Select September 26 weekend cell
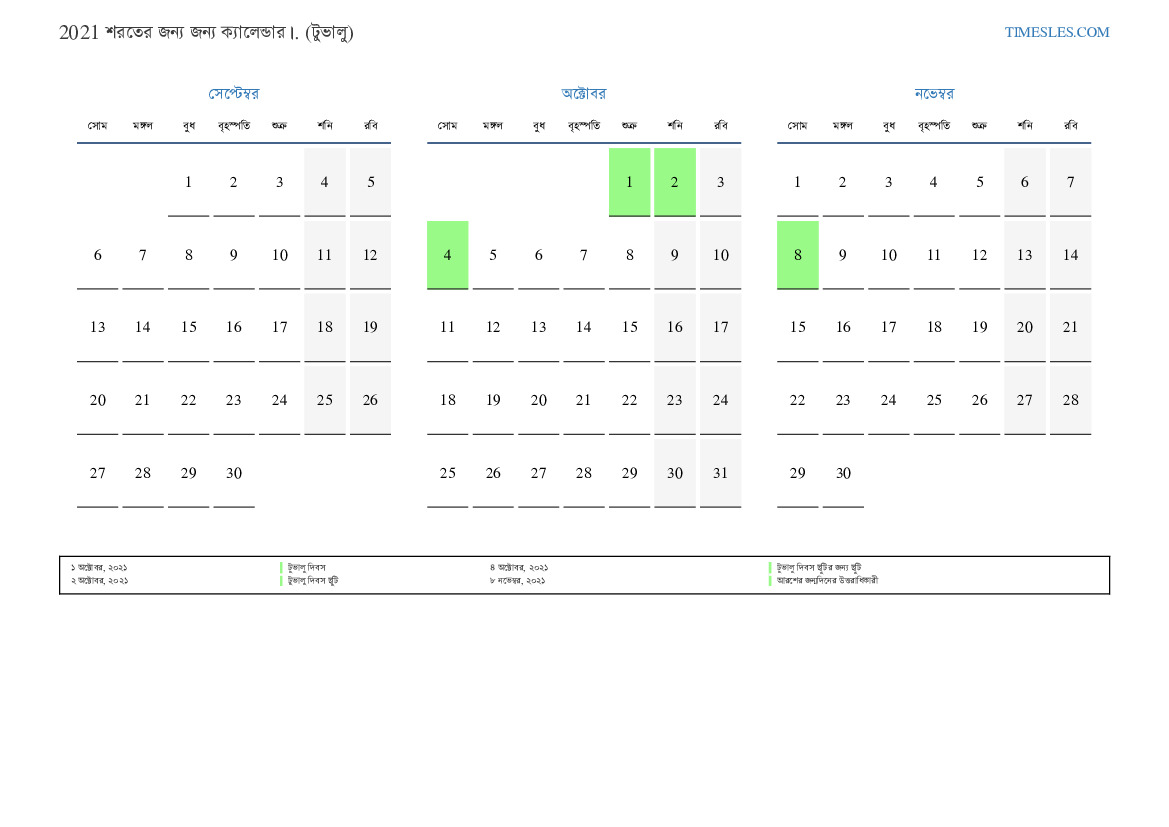The height and width of the screenshot is (827, 1169). click(x=370, y=400)
